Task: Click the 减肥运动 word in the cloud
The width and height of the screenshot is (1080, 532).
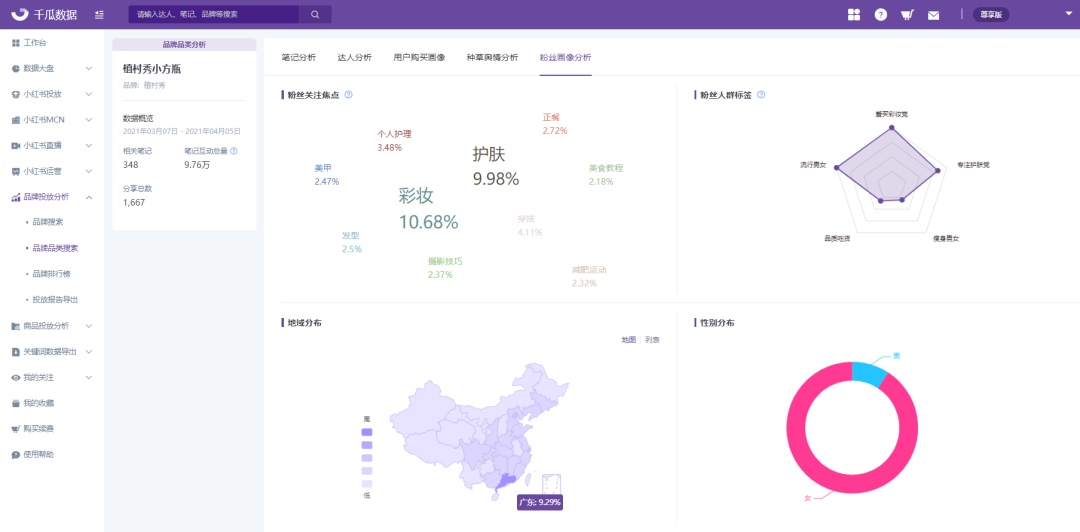Action: coord(589,269)
